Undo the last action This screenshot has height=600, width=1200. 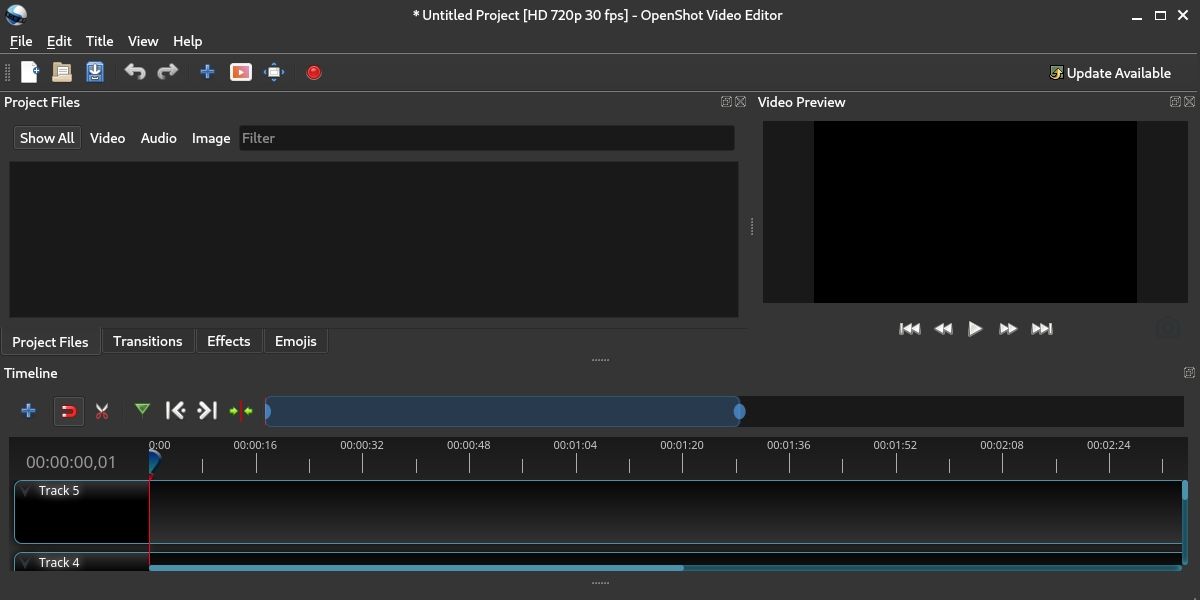click(135, 71)
